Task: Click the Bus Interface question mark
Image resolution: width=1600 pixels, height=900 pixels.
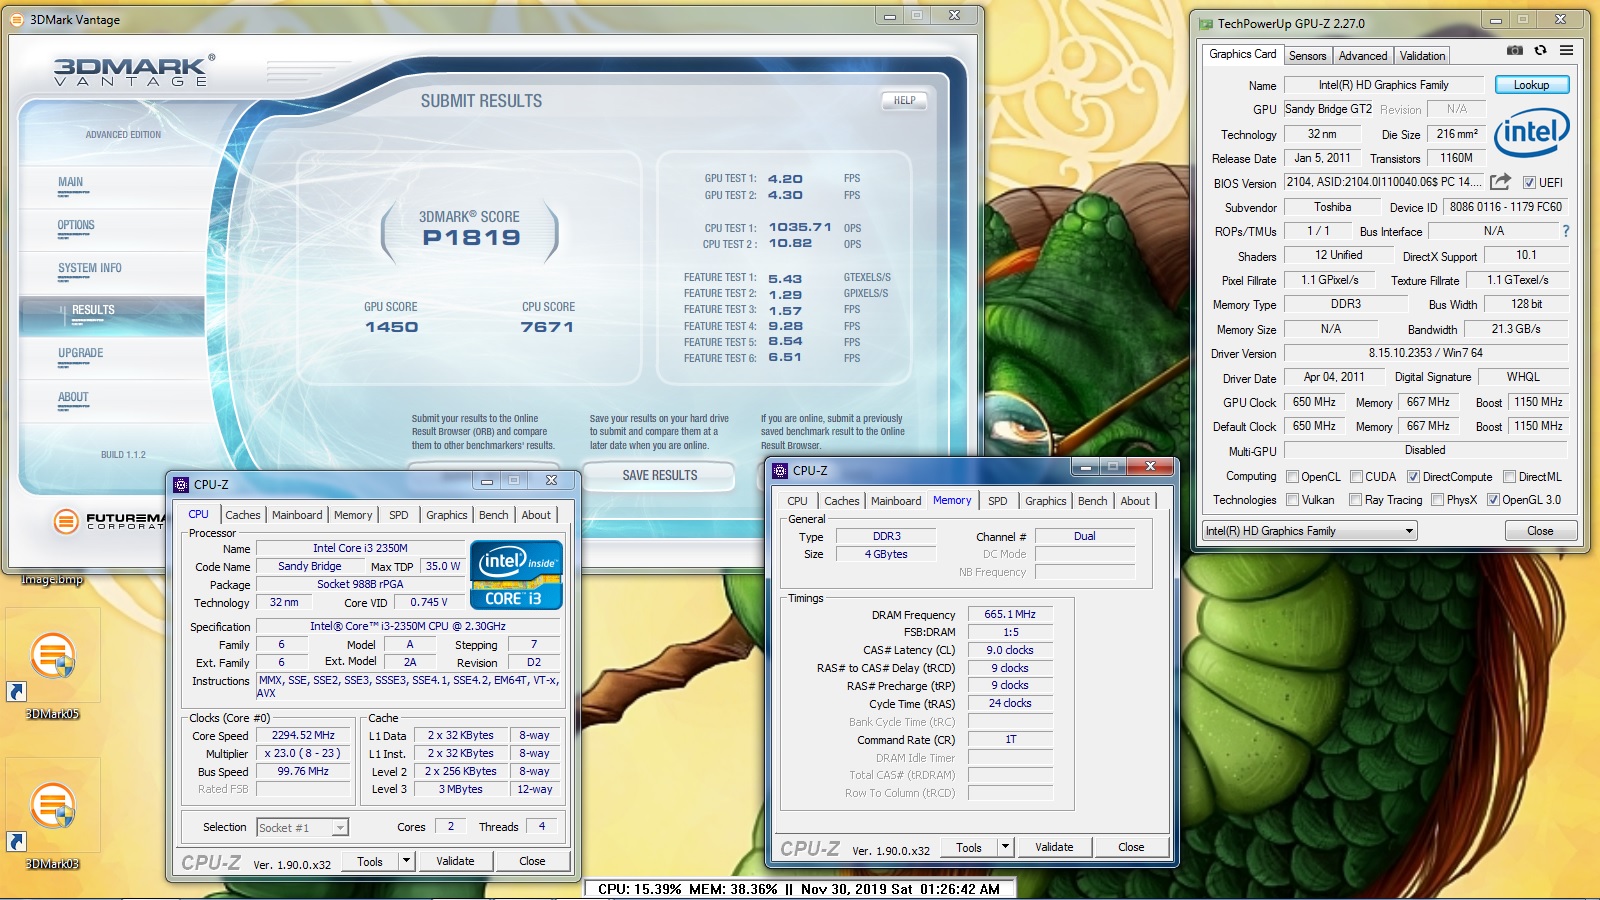Action: tap(1566, 231)
